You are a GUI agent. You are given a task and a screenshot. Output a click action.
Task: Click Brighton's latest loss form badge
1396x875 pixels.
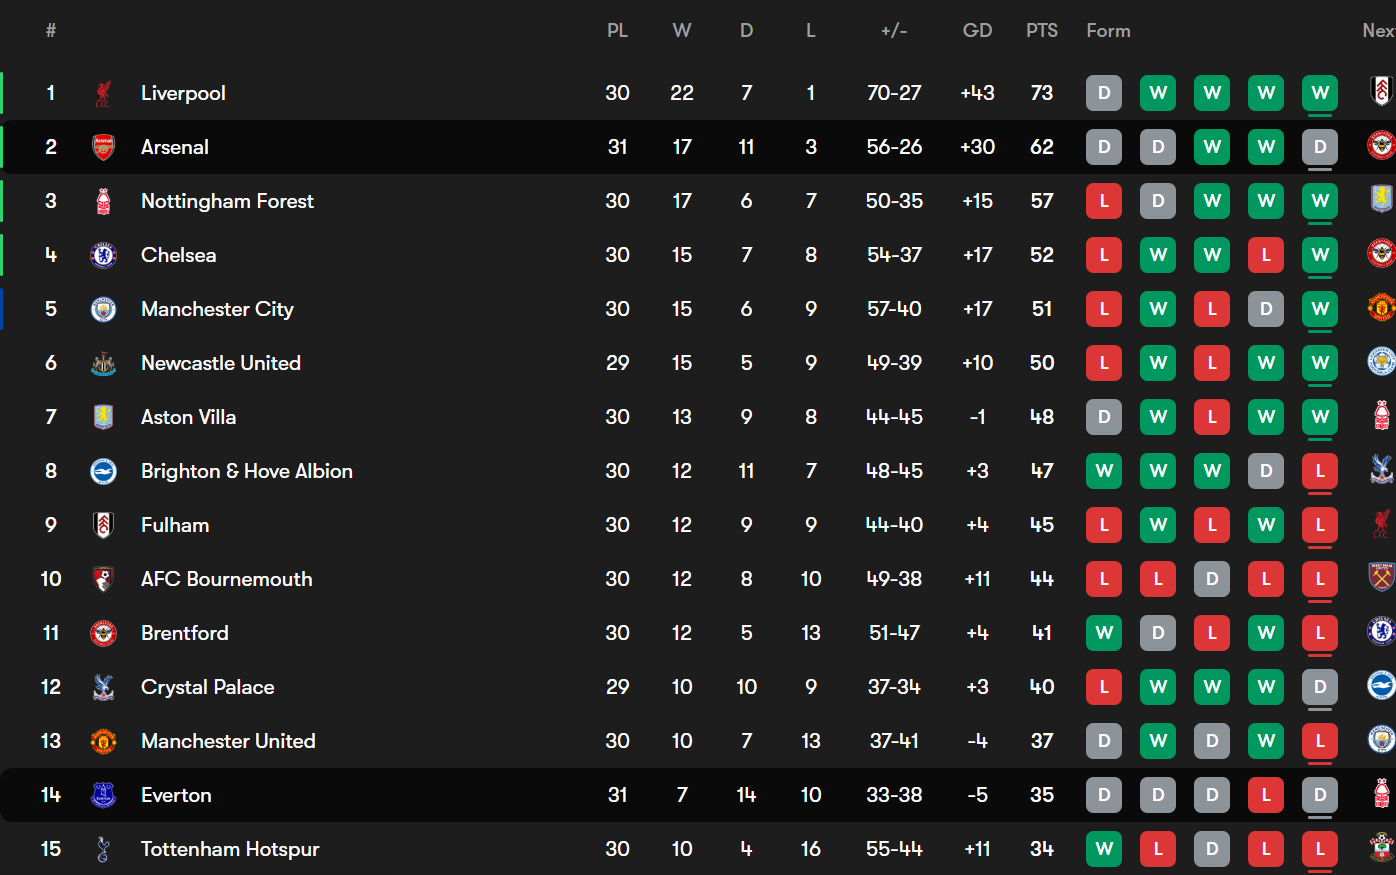(x=1320, y=471)
